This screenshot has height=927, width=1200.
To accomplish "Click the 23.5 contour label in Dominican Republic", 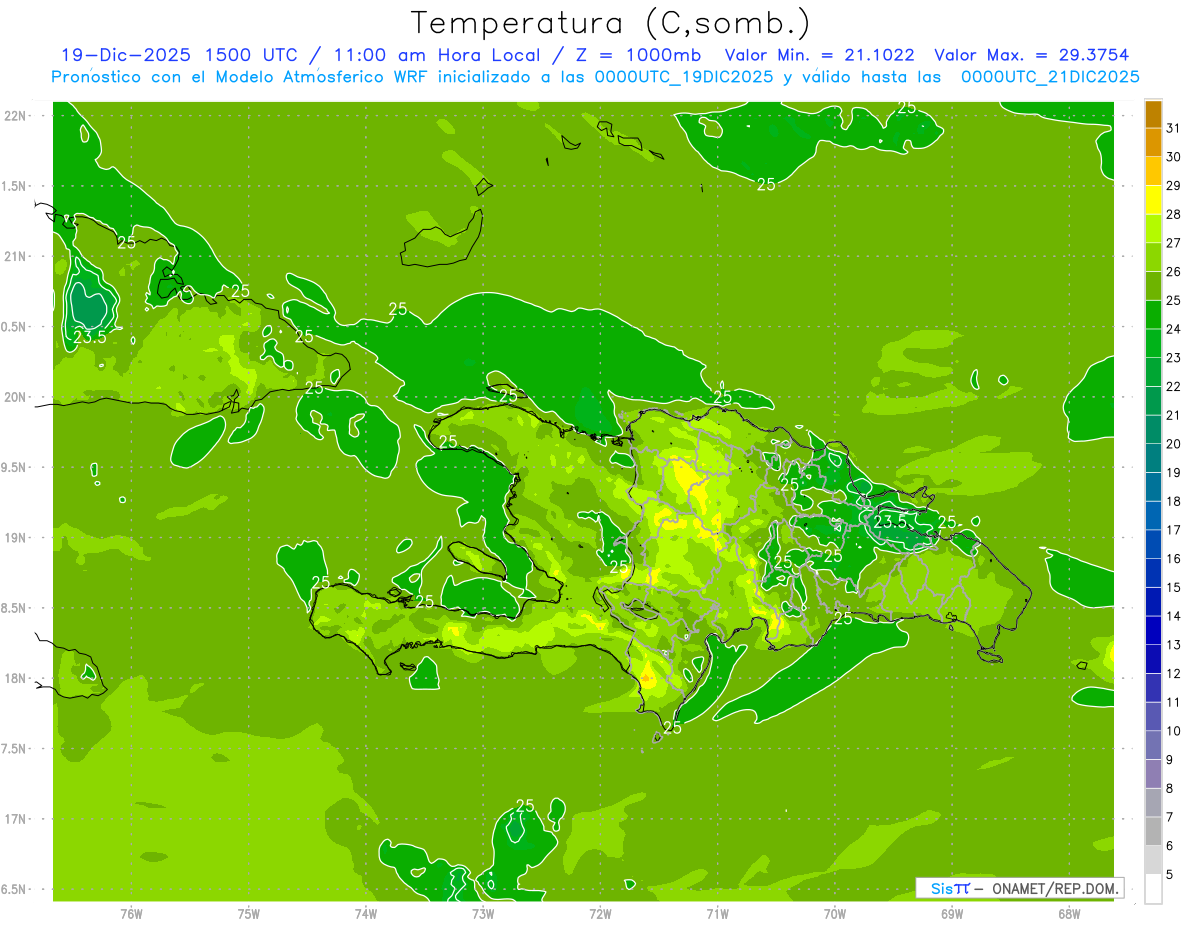I will point(890,522).
